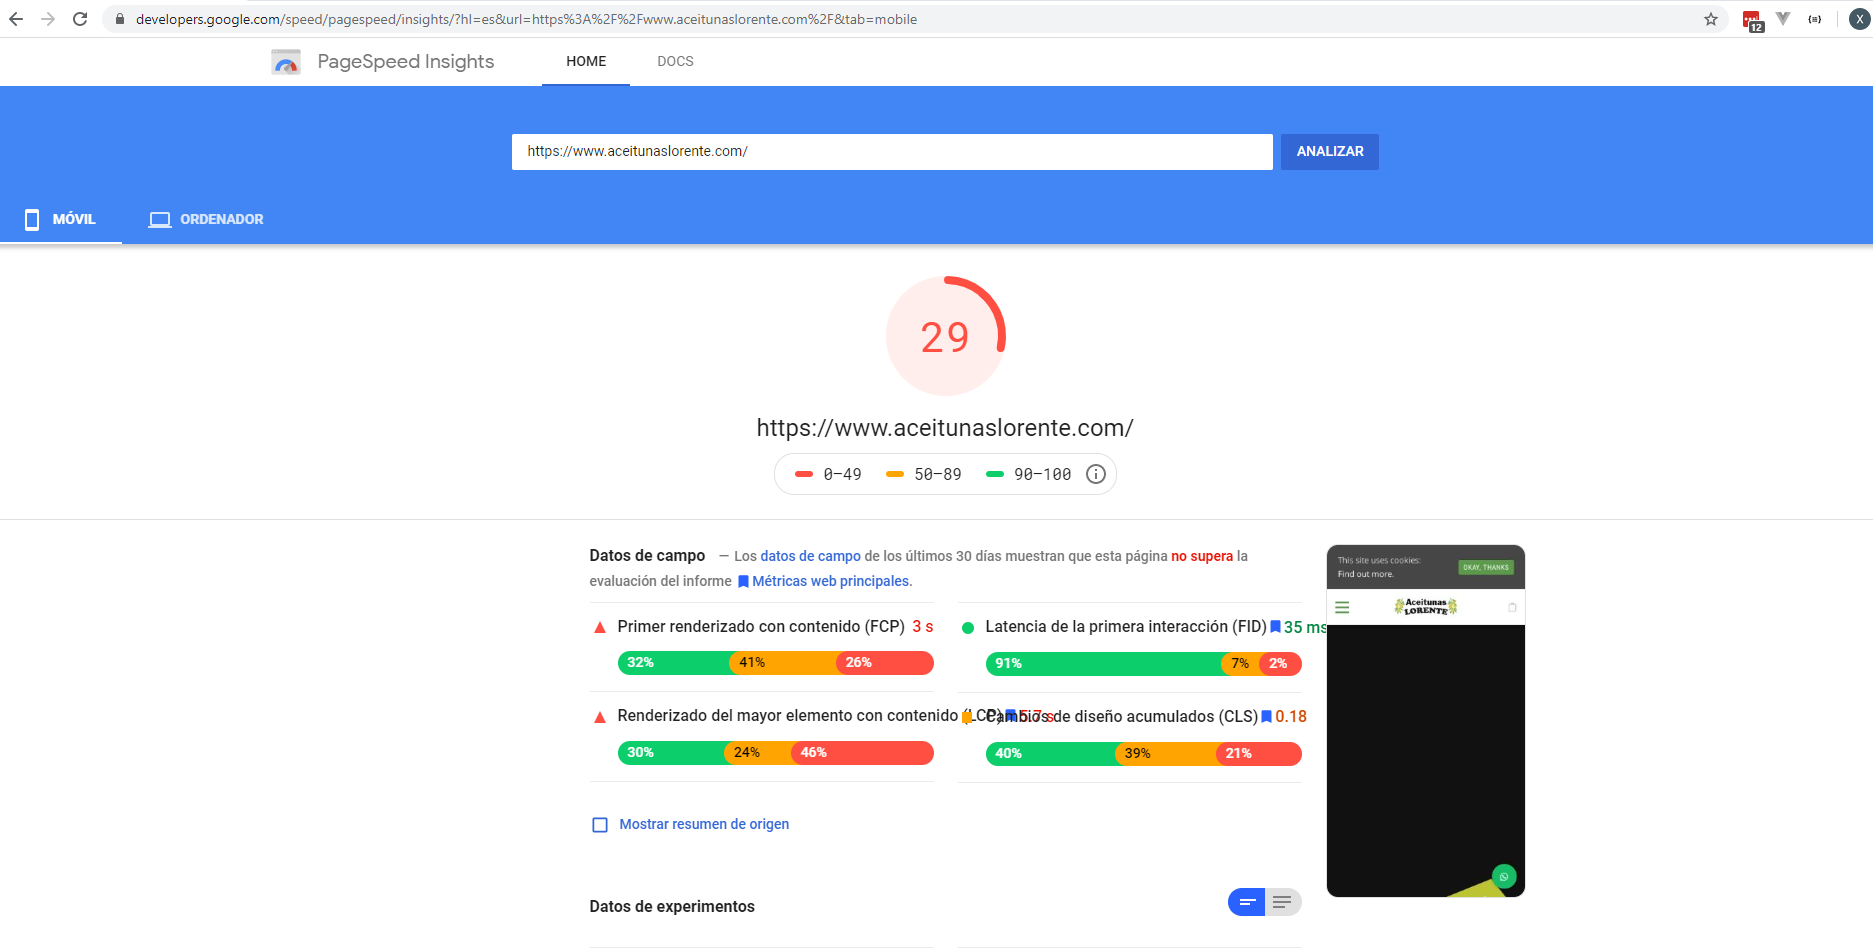Focus the URL input field
This screenshot has height=949, width=1873.
[x=891, y=152]
